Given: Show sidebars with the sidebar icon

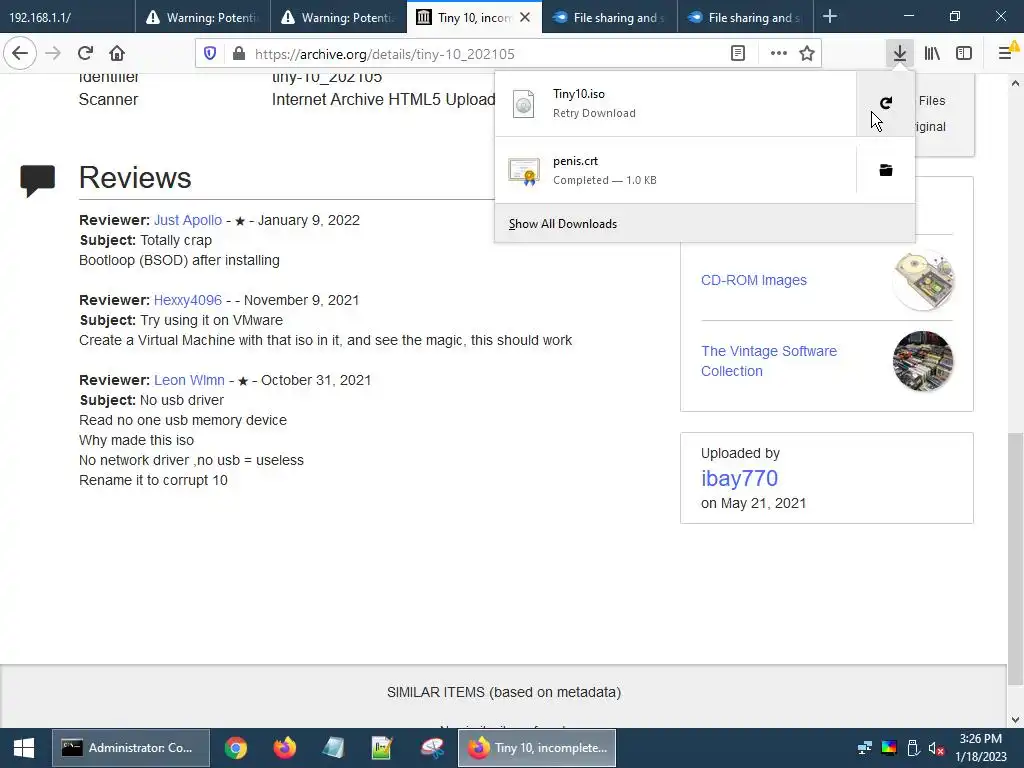Looking at the screenshot, I should [964, 54].
